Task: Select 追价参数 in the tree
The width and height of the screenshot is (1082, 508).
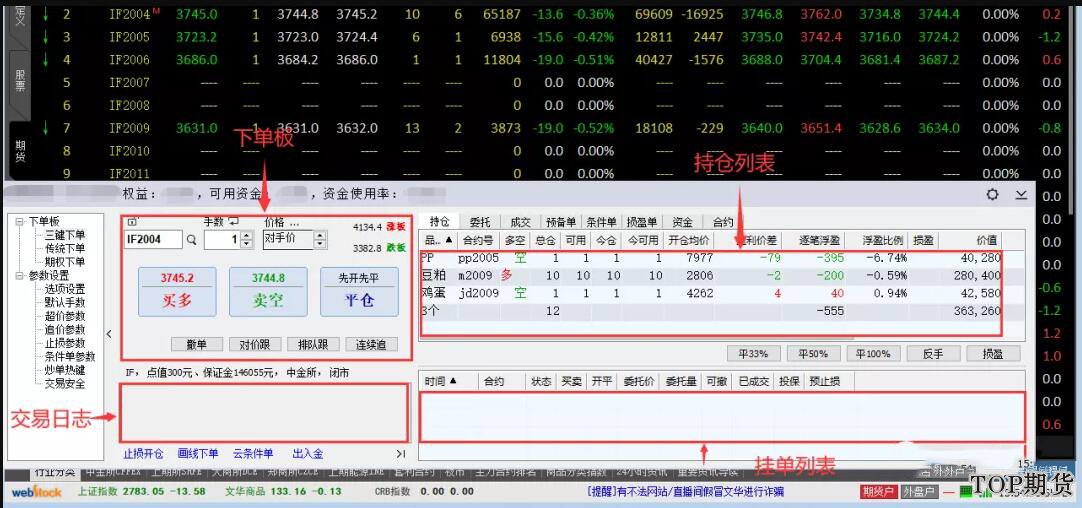Action: [x=66, y=329]
